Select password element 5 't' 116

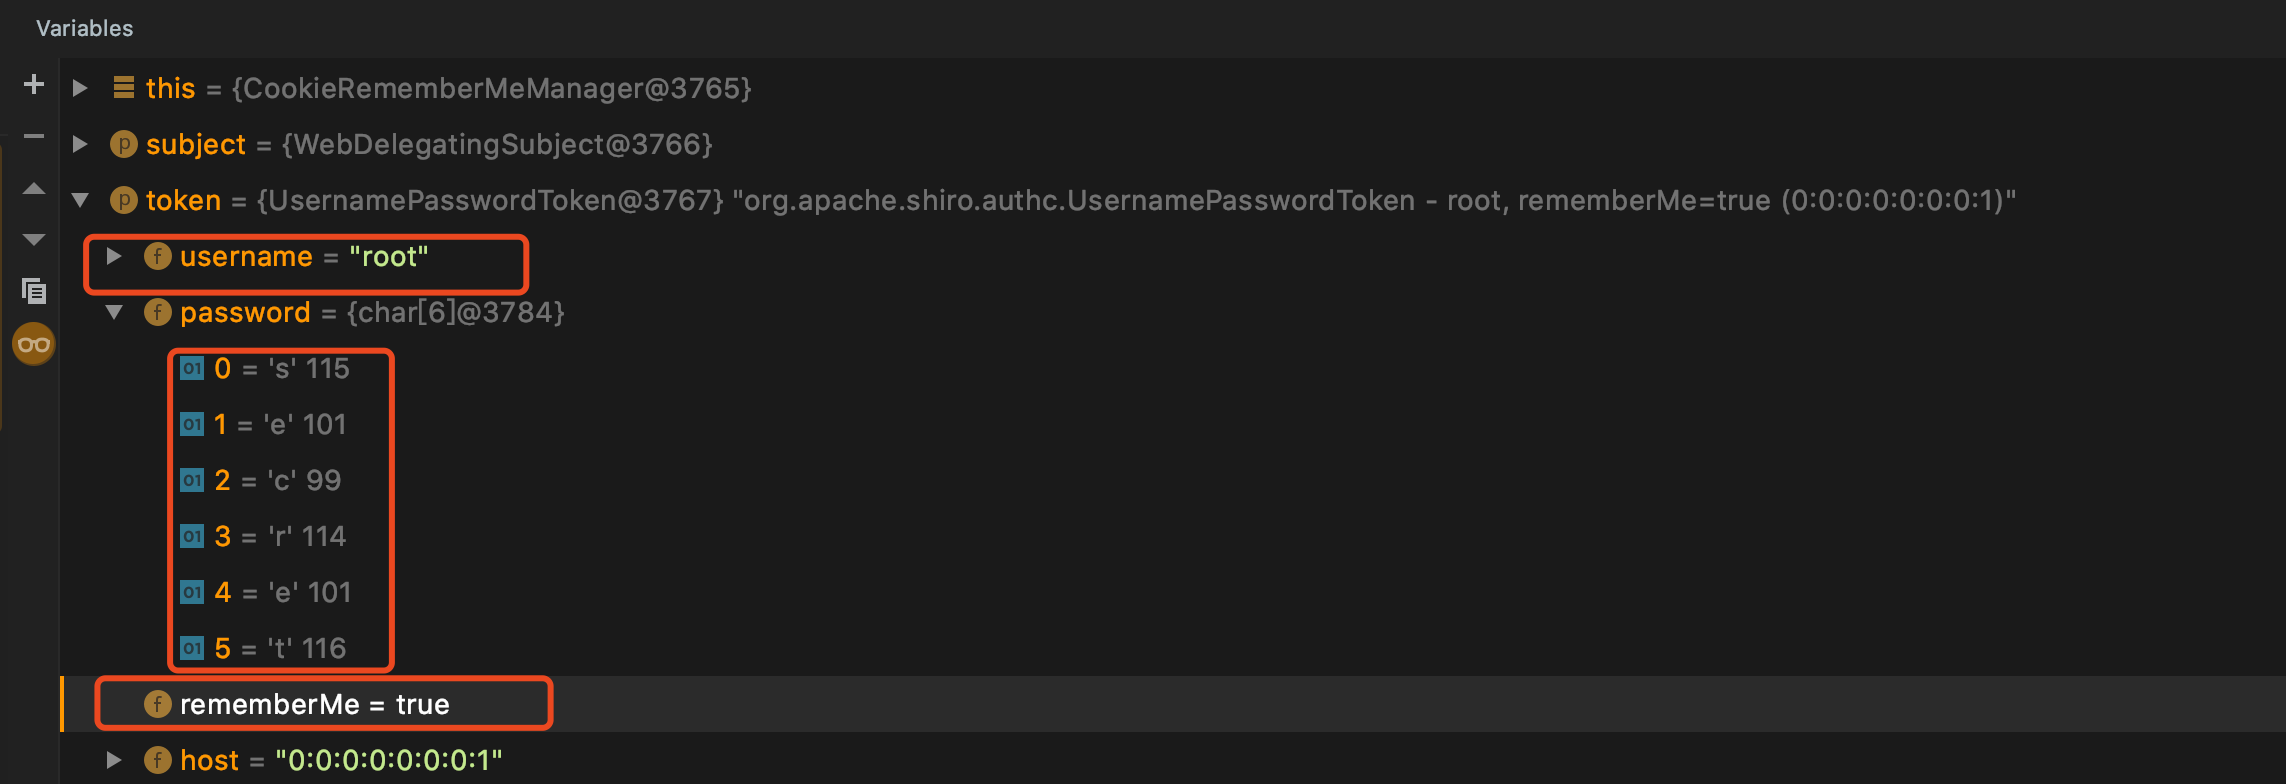tap(263, 648)
